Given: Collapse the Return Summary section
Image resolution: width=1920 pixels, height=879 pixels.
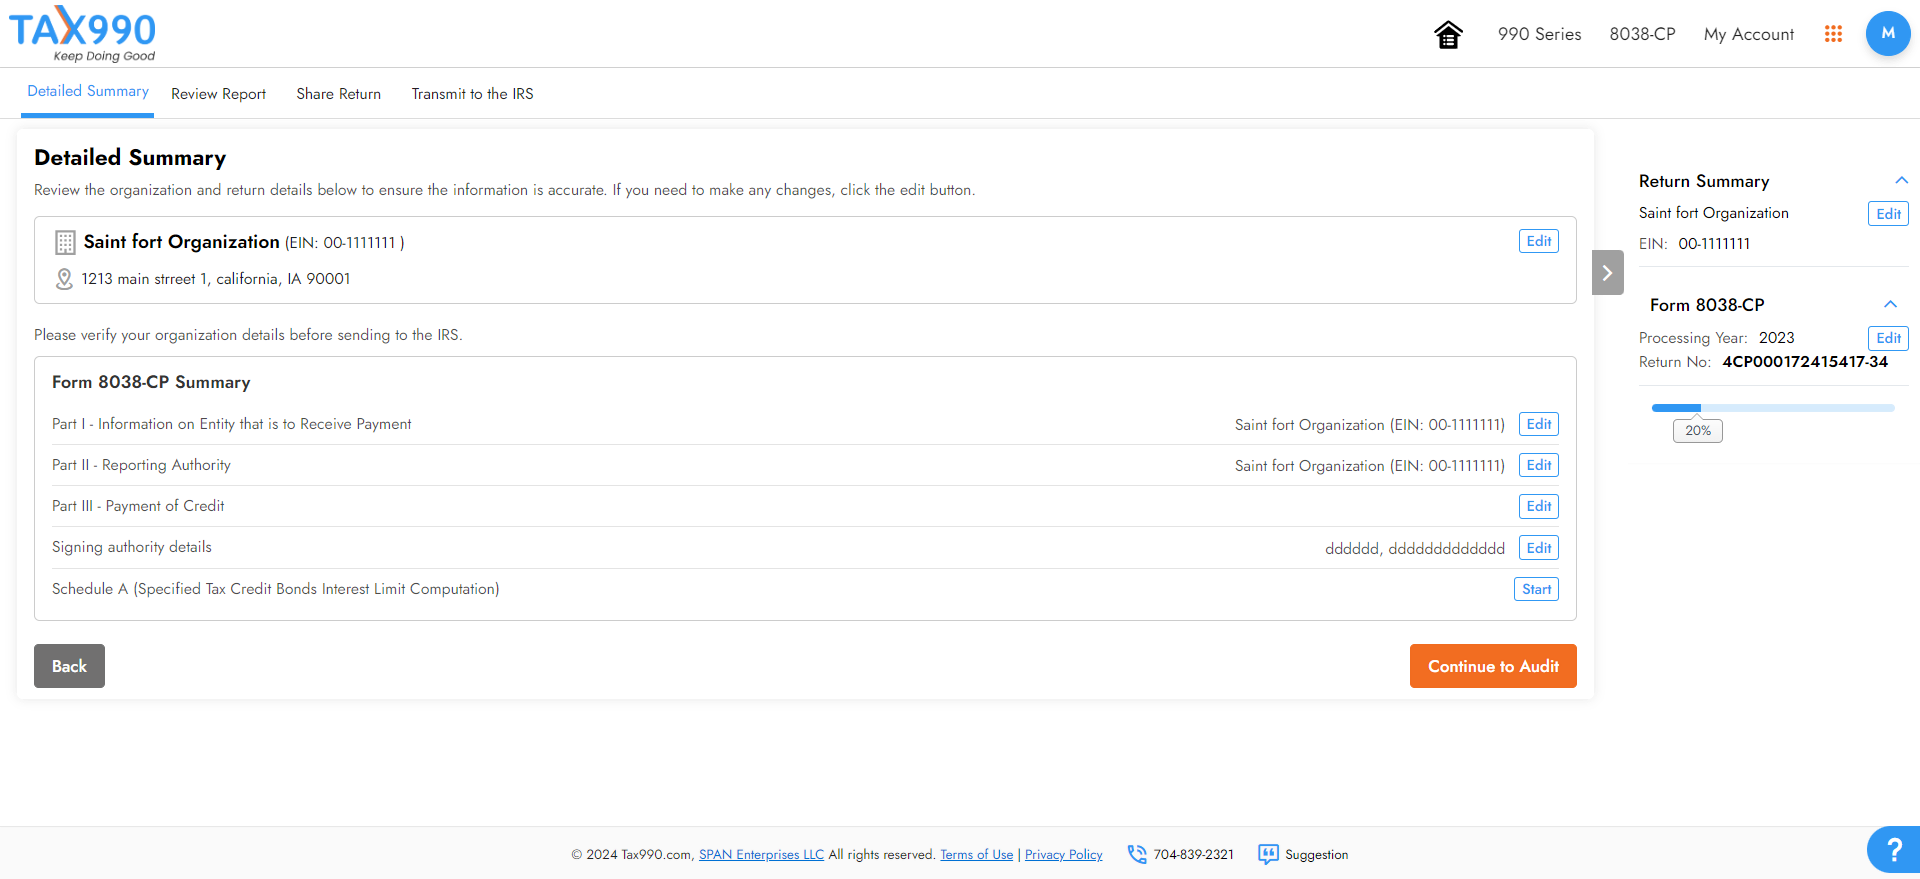Looking at the screenshot, I should pyautogui.click(x=1901, y=181).
